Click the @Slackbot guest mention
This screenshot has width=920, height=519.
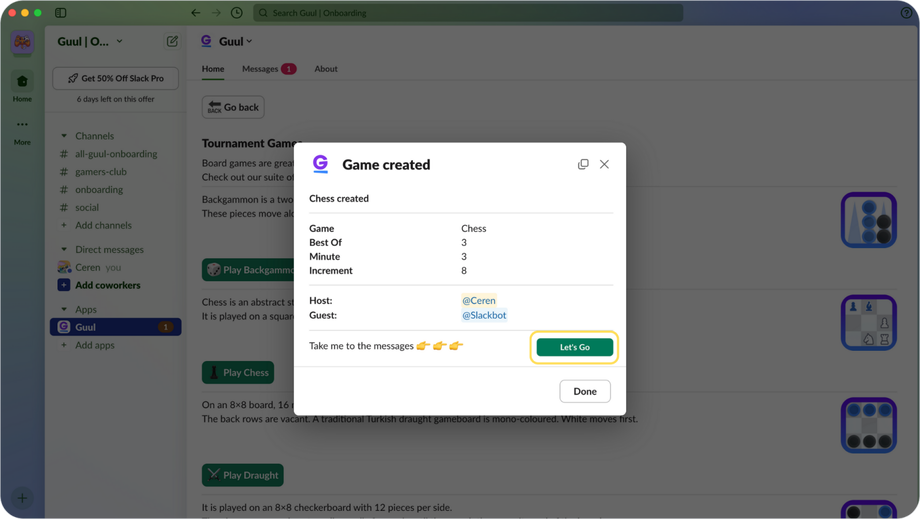coord(484,315)
